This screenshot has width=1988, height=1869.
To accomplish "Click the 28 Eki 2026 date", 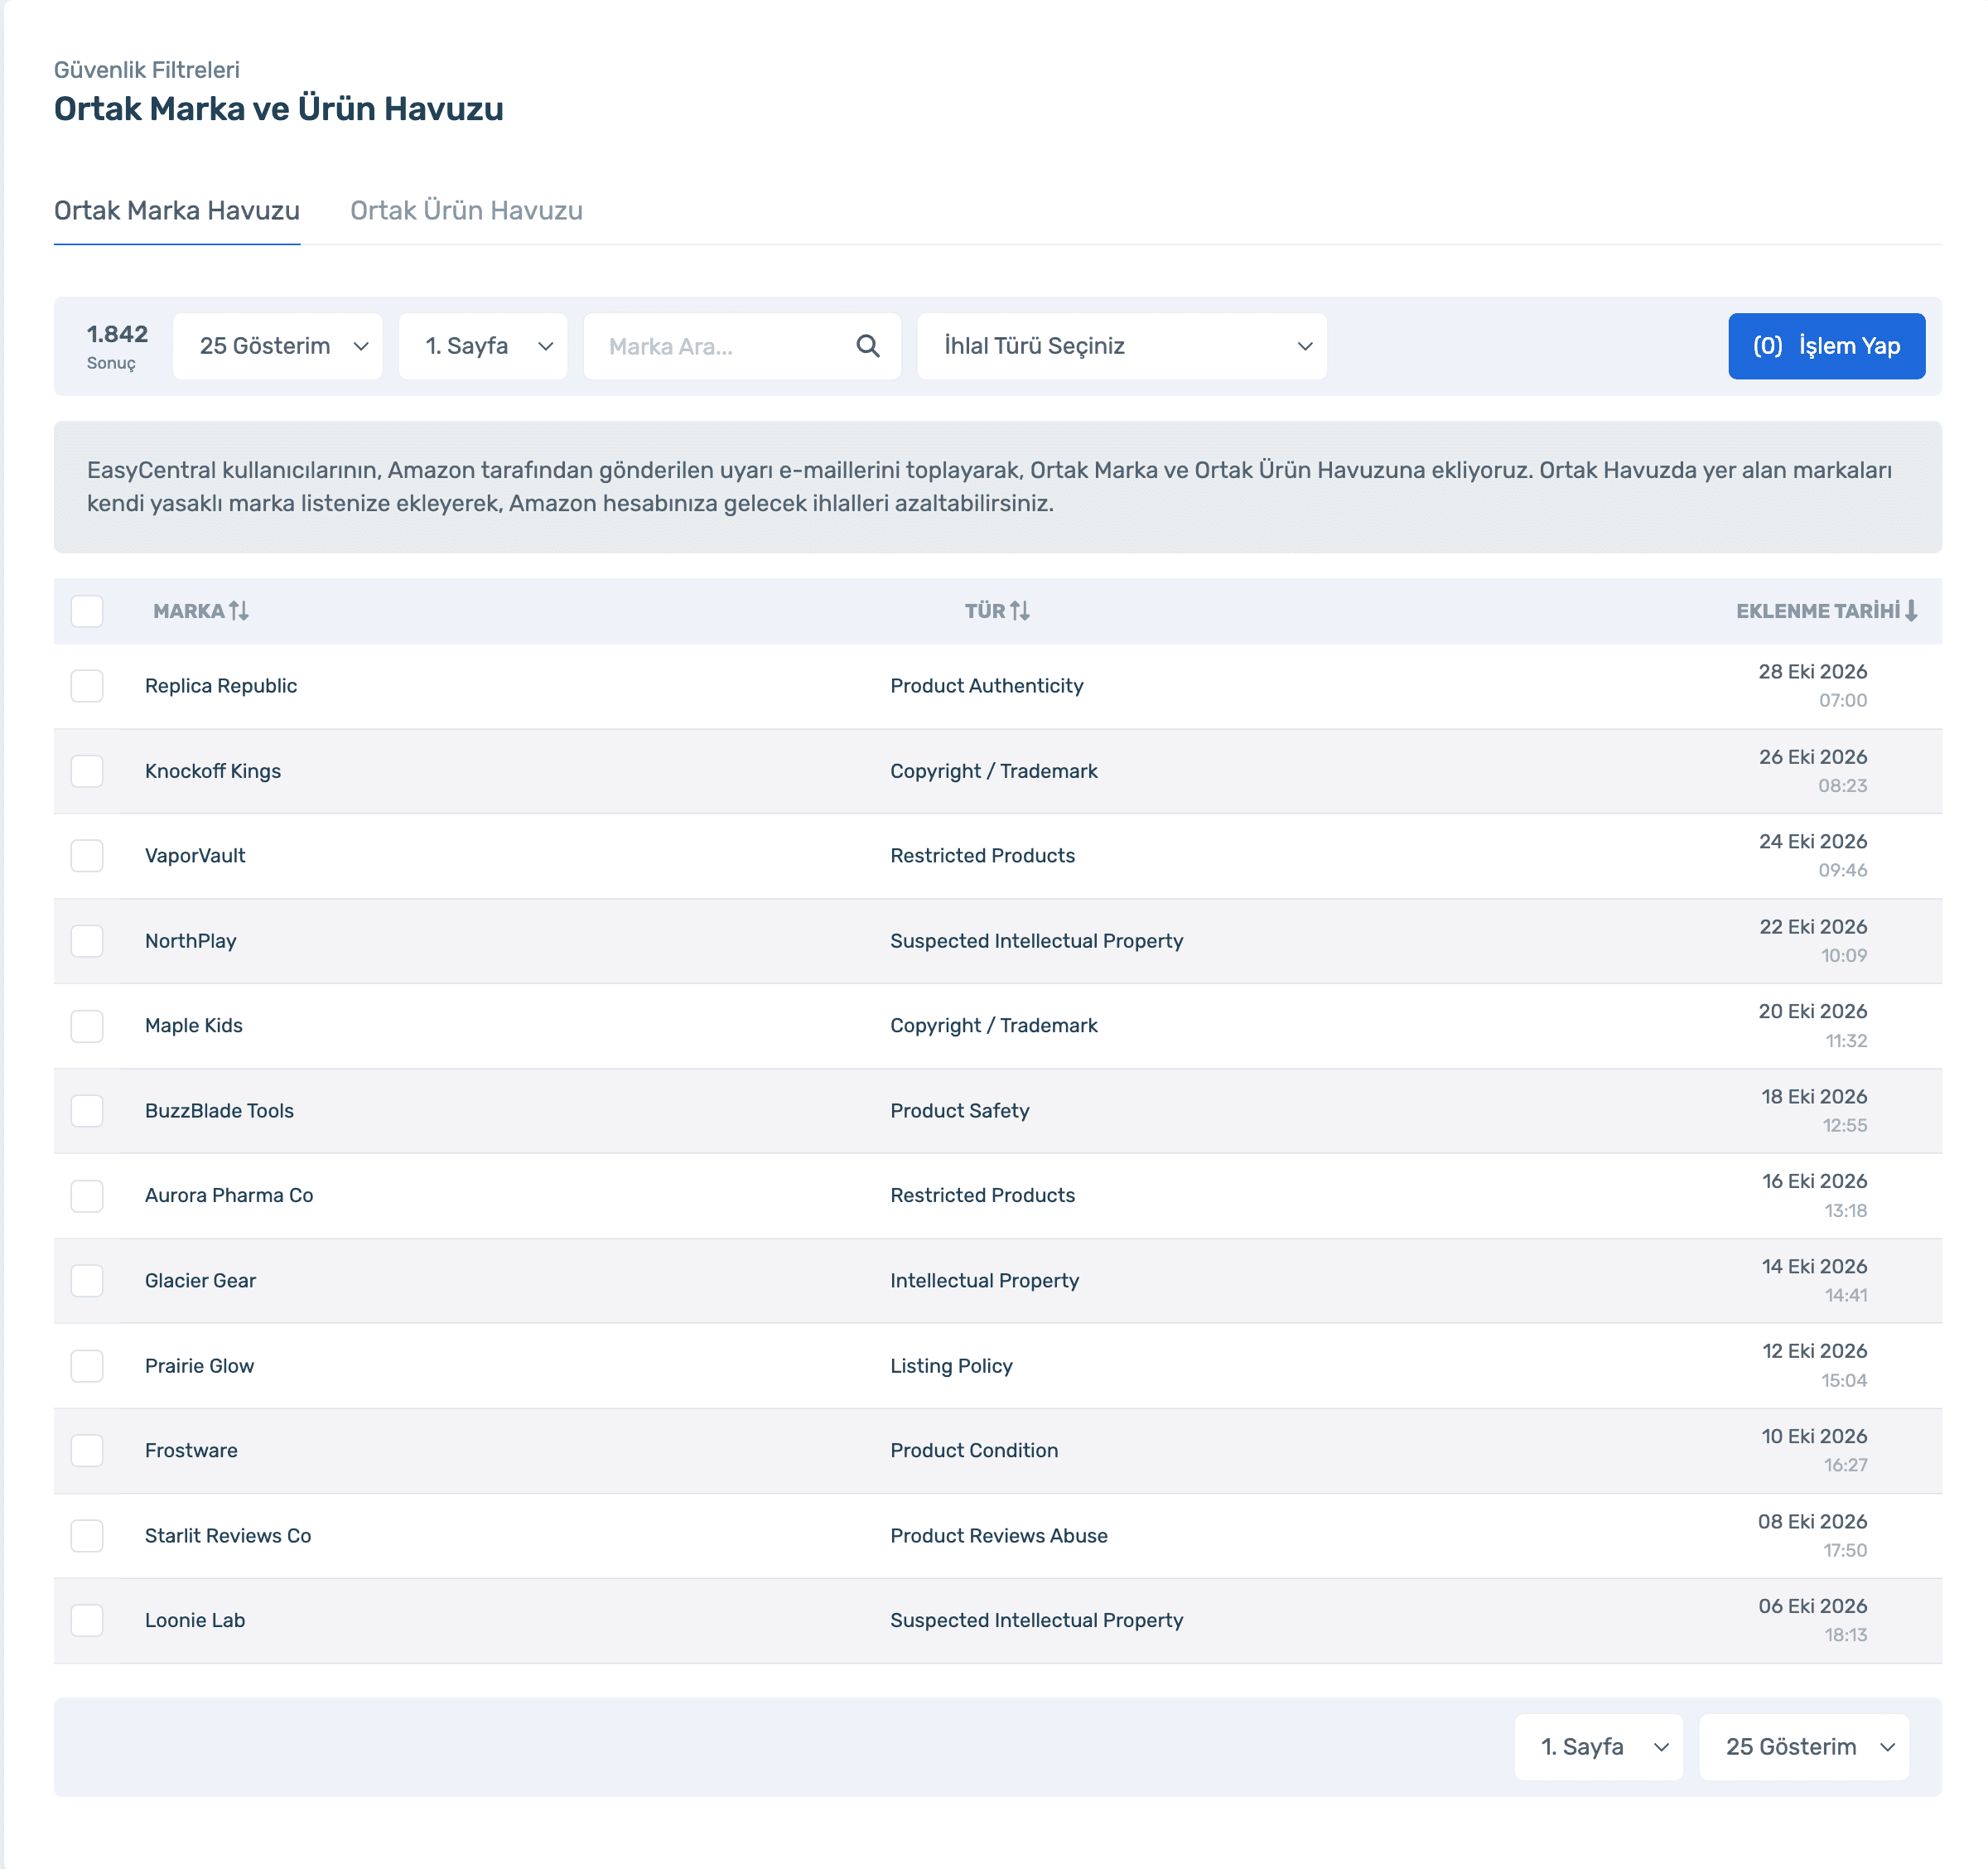I will point(1813,672).
